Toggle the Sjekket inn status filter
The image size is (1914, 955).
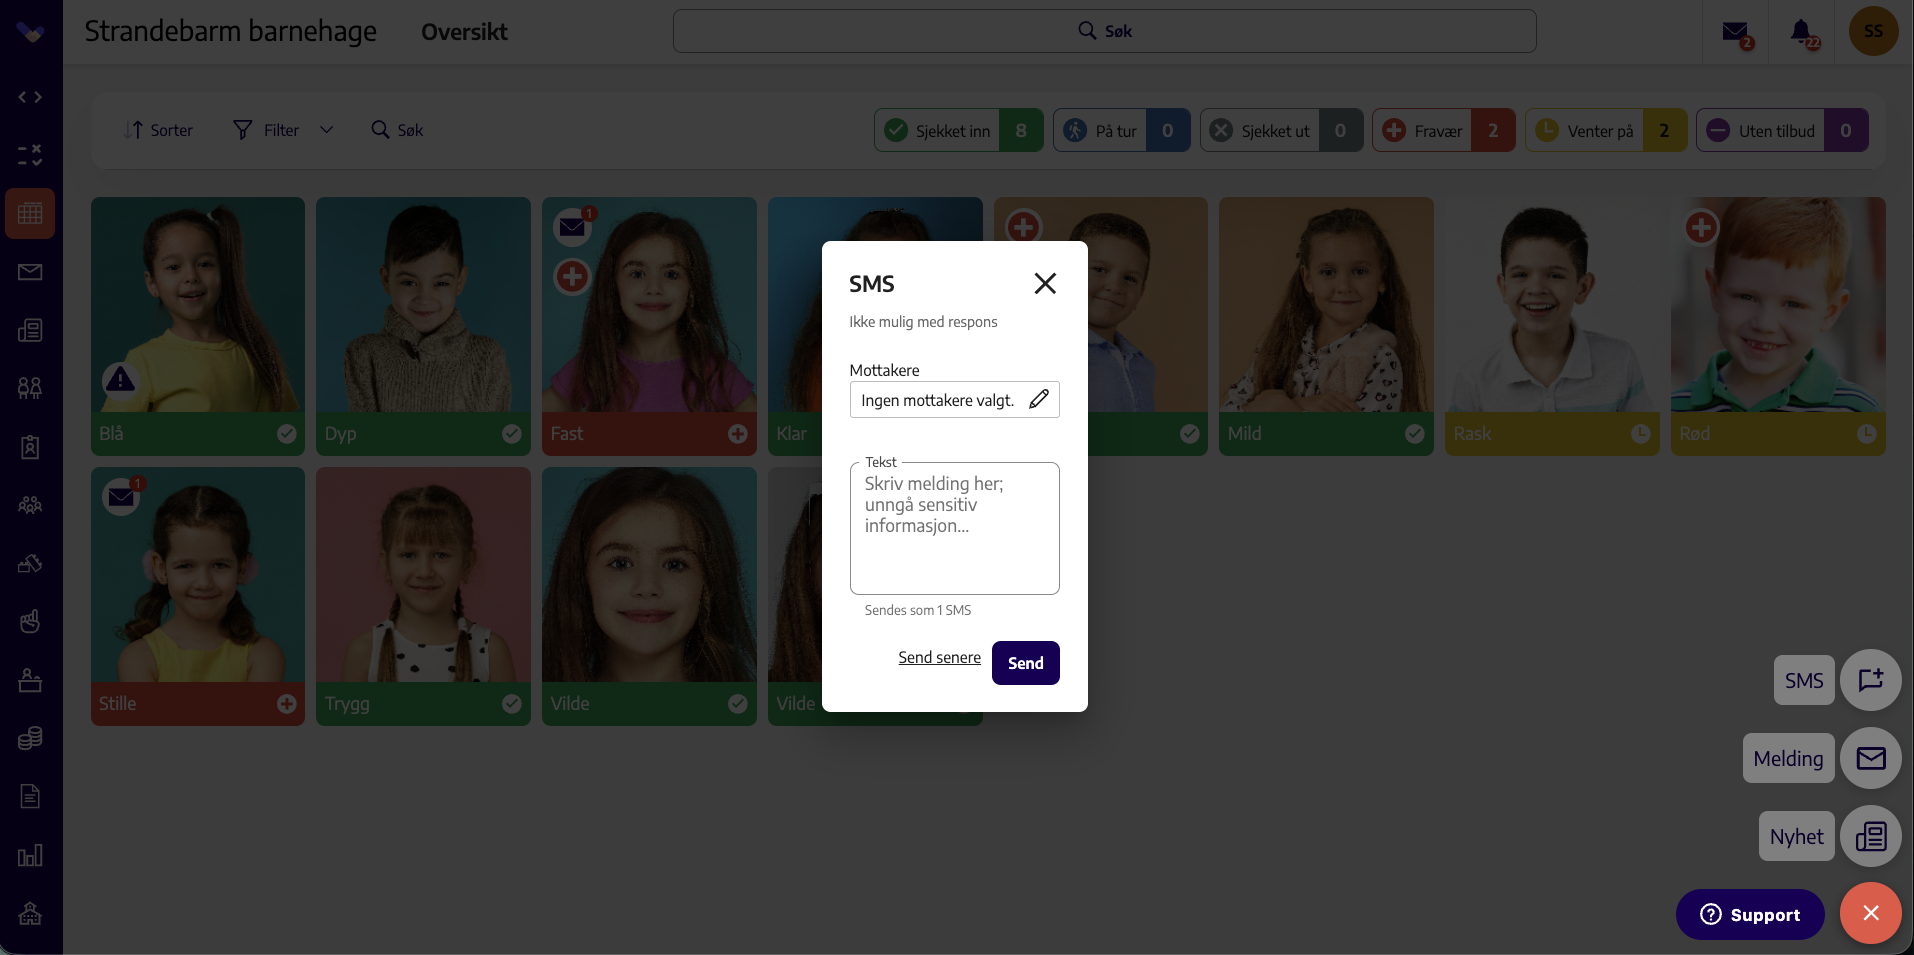point(958,130)
